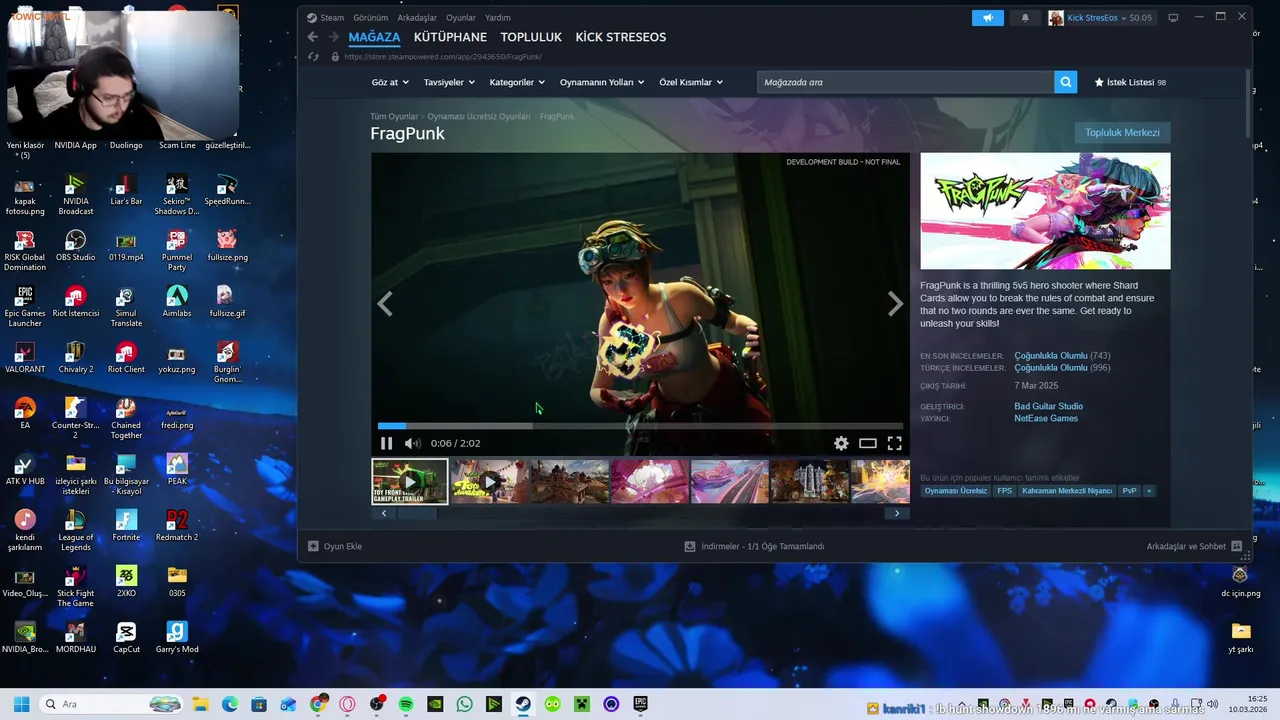Open OBS Studio desktop icon
Viewport: 1280px width, 720px height.
tap(76, 246)
